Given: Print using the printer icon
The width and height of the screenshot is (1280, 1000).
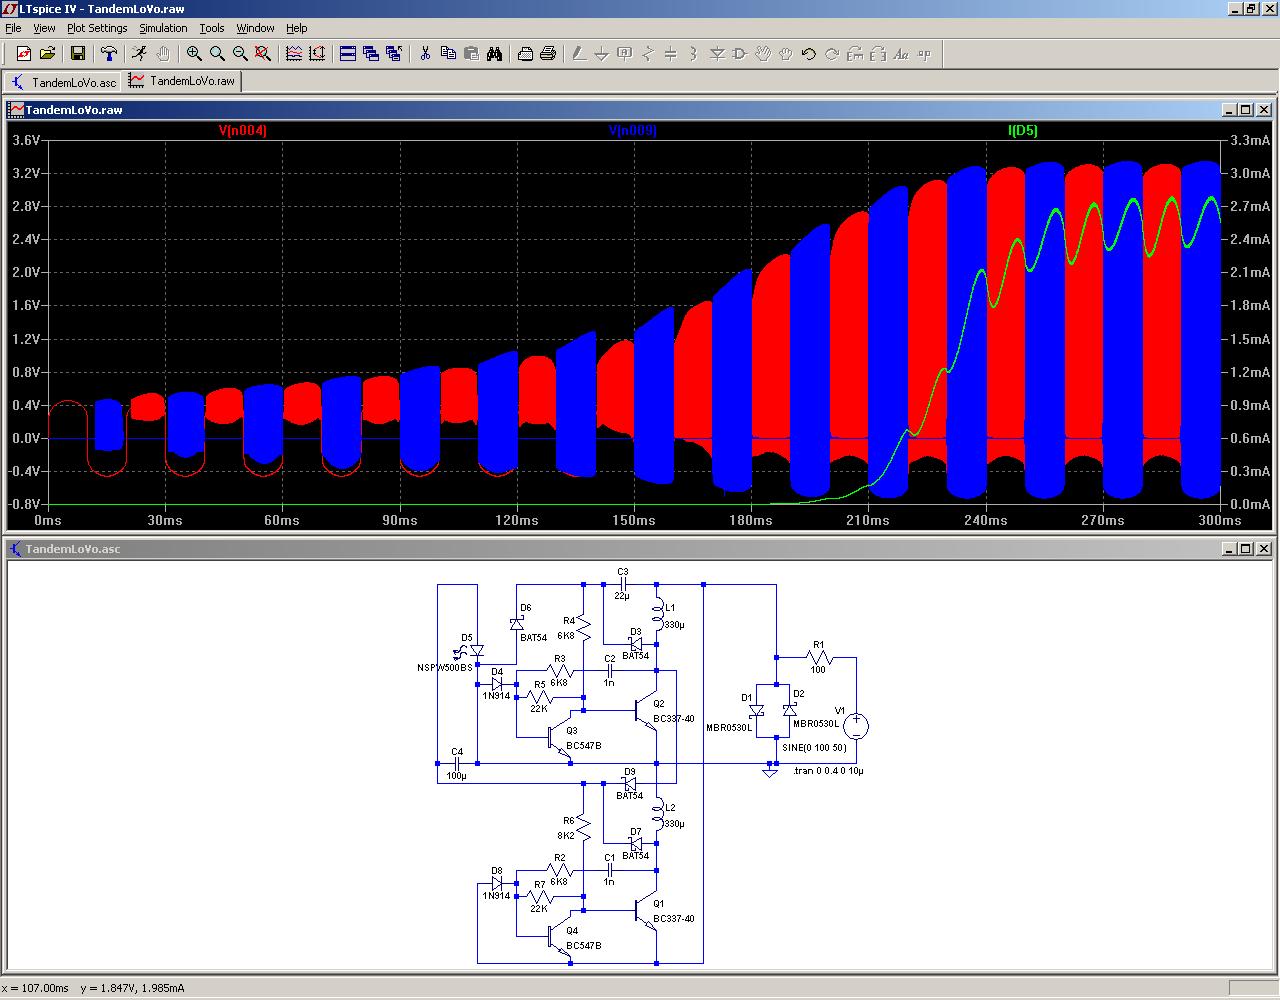Looking at the screenshot, I should [x=548, y=54].
